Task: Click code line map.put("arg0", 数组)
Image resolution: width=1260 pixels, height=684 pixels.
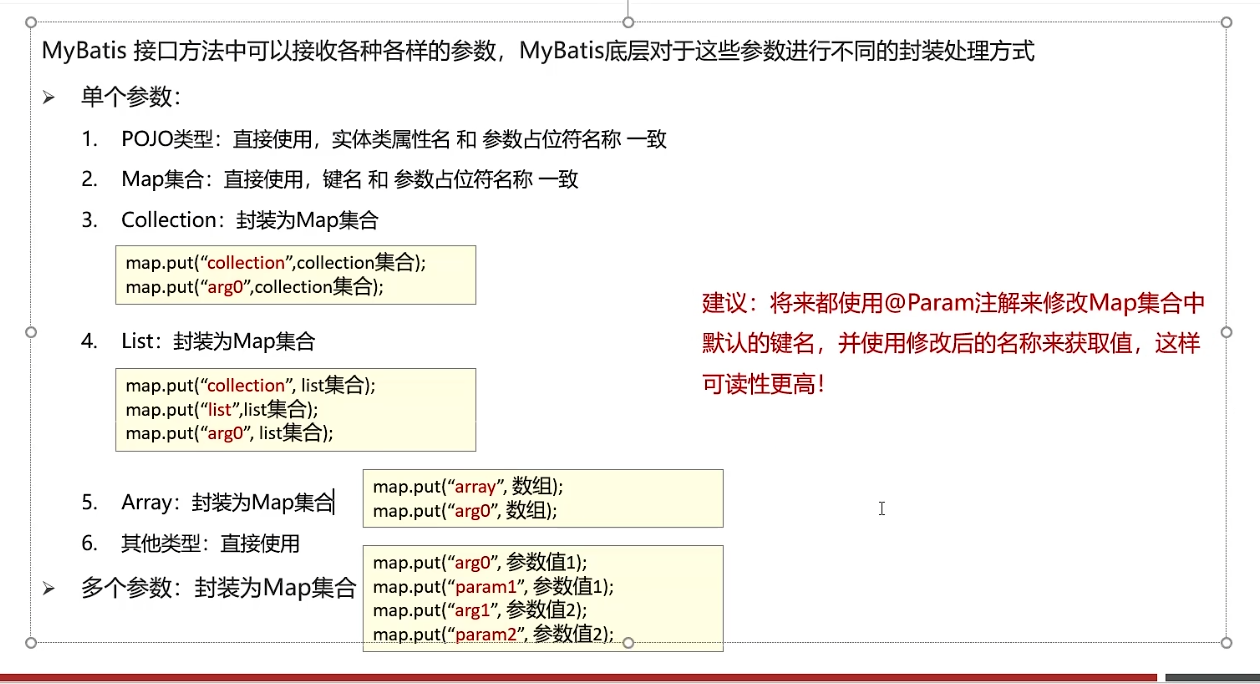Action: [x=465, y=511]
